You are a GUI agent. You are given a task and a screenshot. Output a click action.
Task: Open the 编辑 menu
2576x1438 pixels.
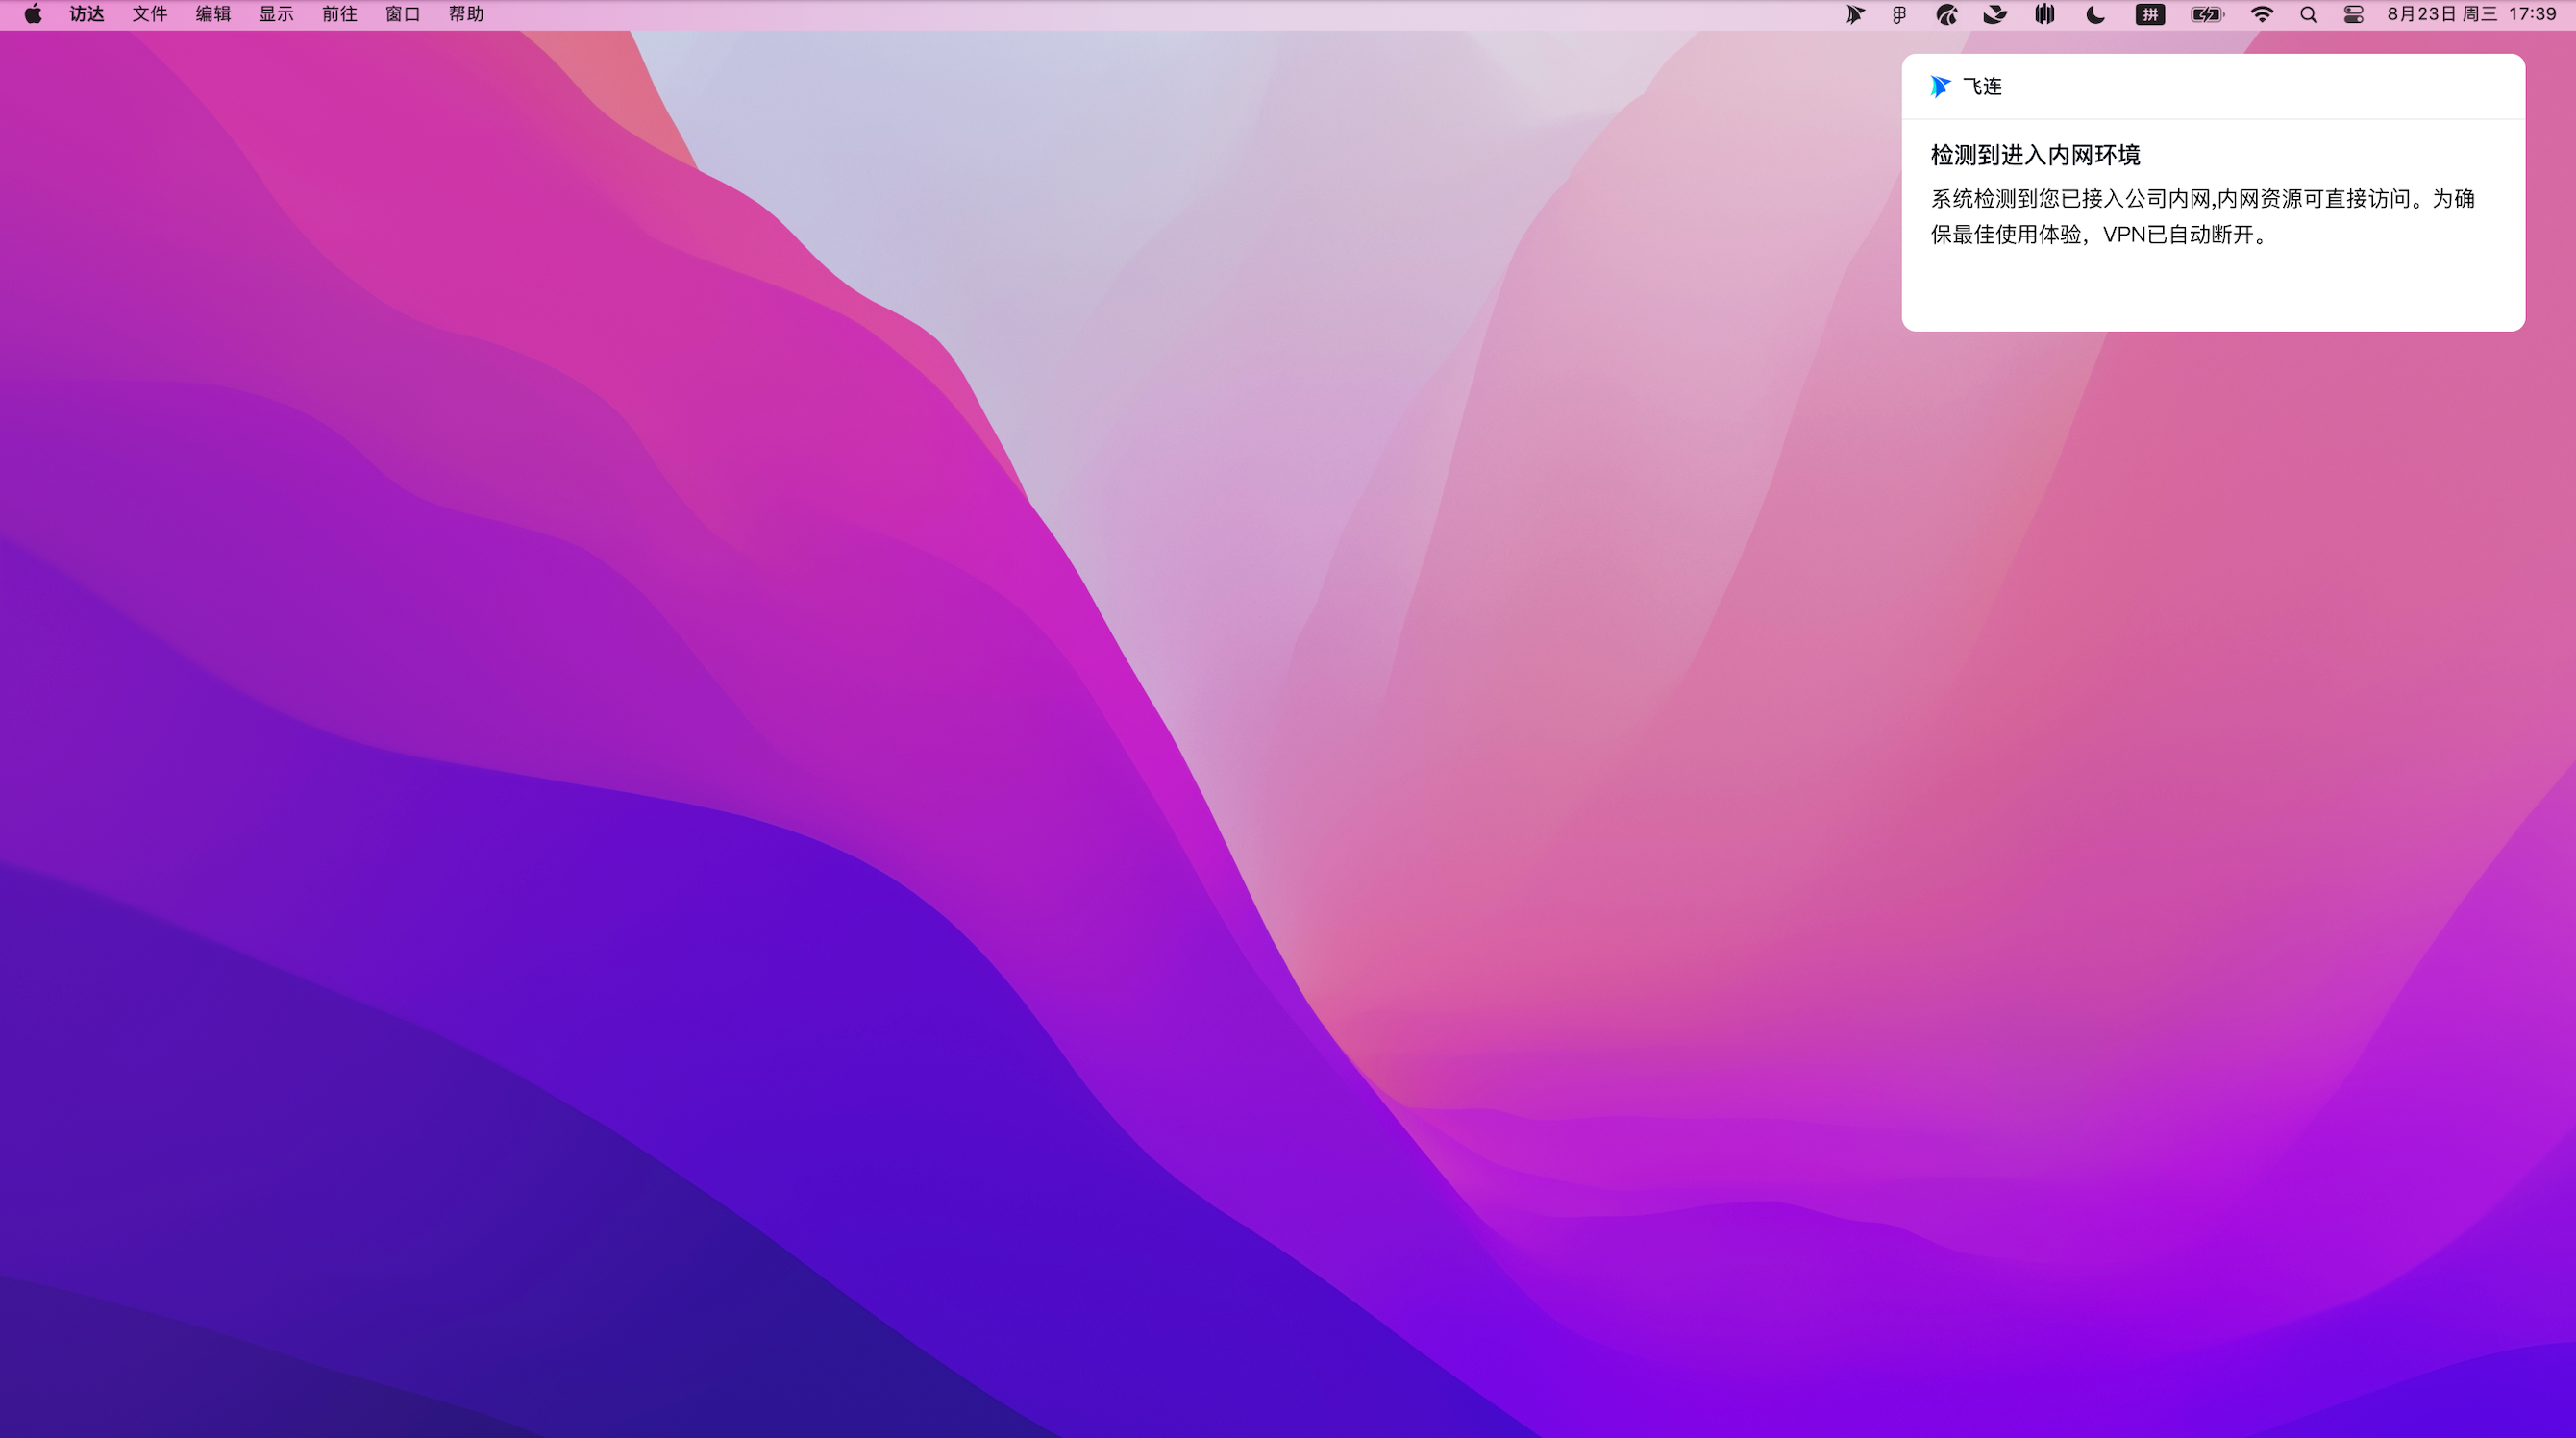click(x=213, y=14)
